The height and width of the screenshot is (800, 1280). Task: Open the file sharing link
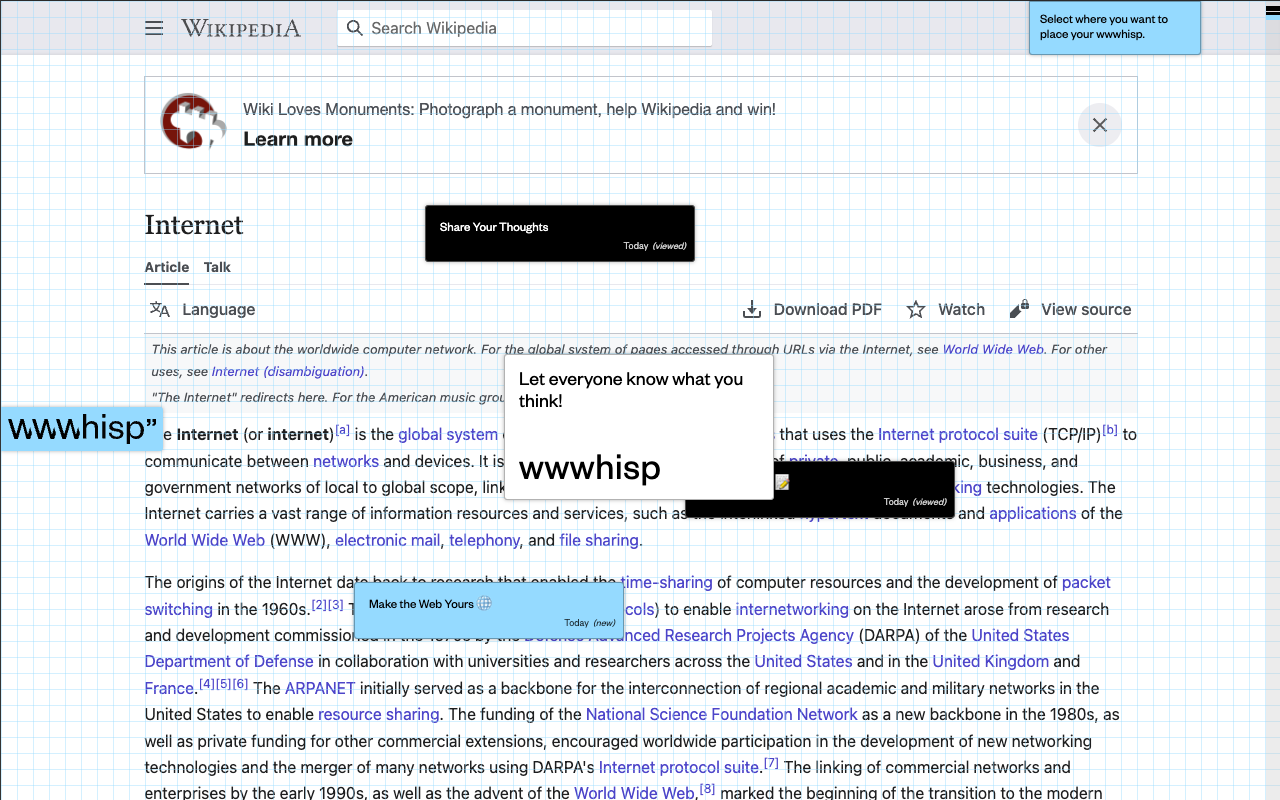point(599,540)
